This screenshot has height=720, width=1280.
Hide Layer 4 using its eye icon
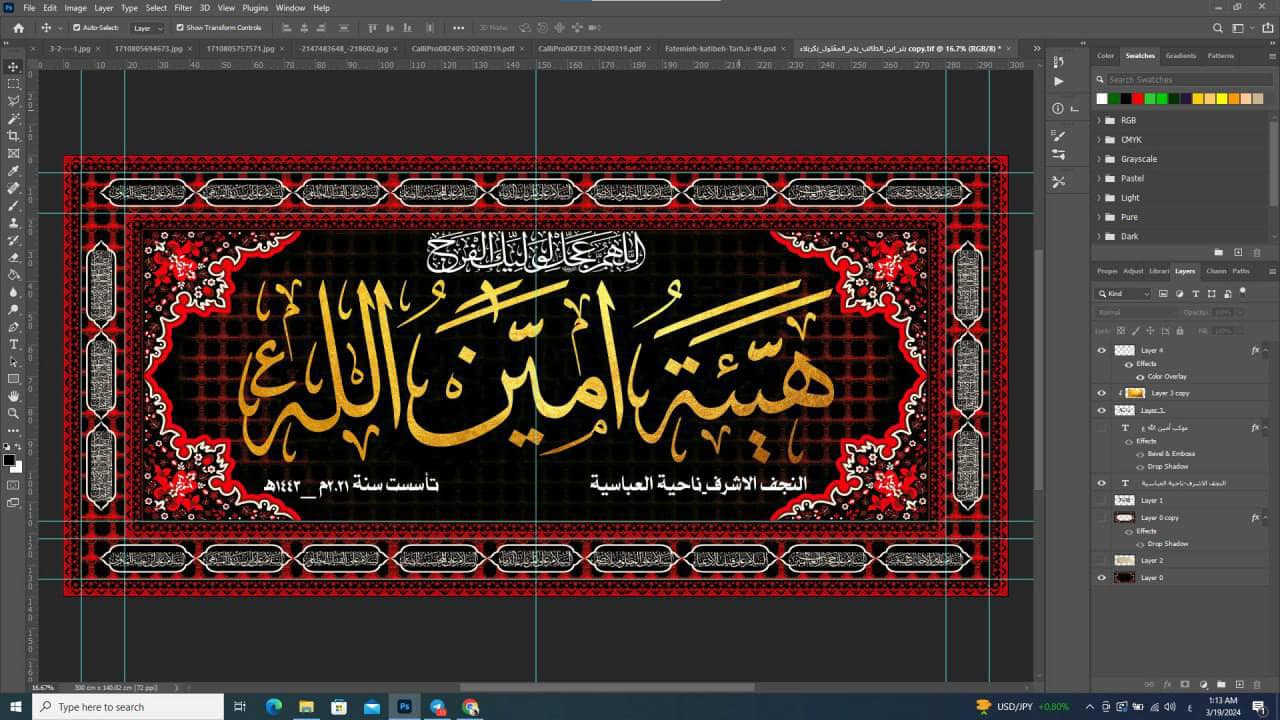click(x=1102, y=351)
